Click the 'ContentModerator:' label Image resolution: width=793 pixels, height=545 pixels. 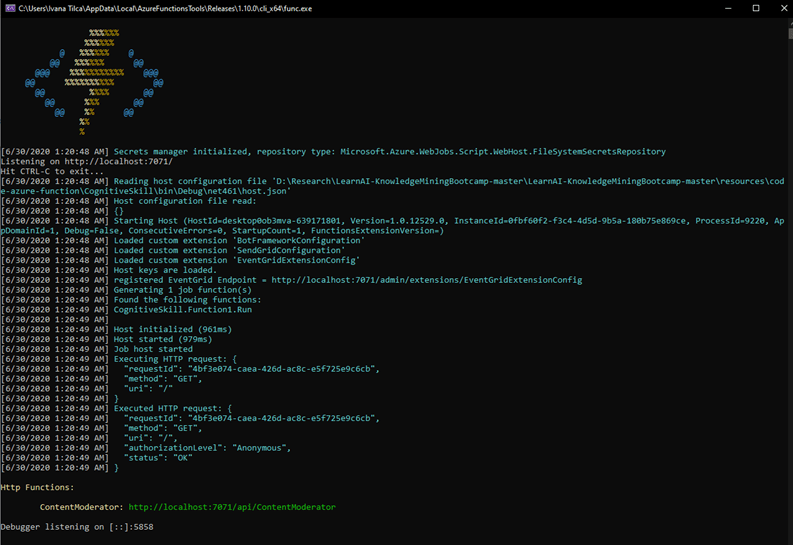click(81, 507)
